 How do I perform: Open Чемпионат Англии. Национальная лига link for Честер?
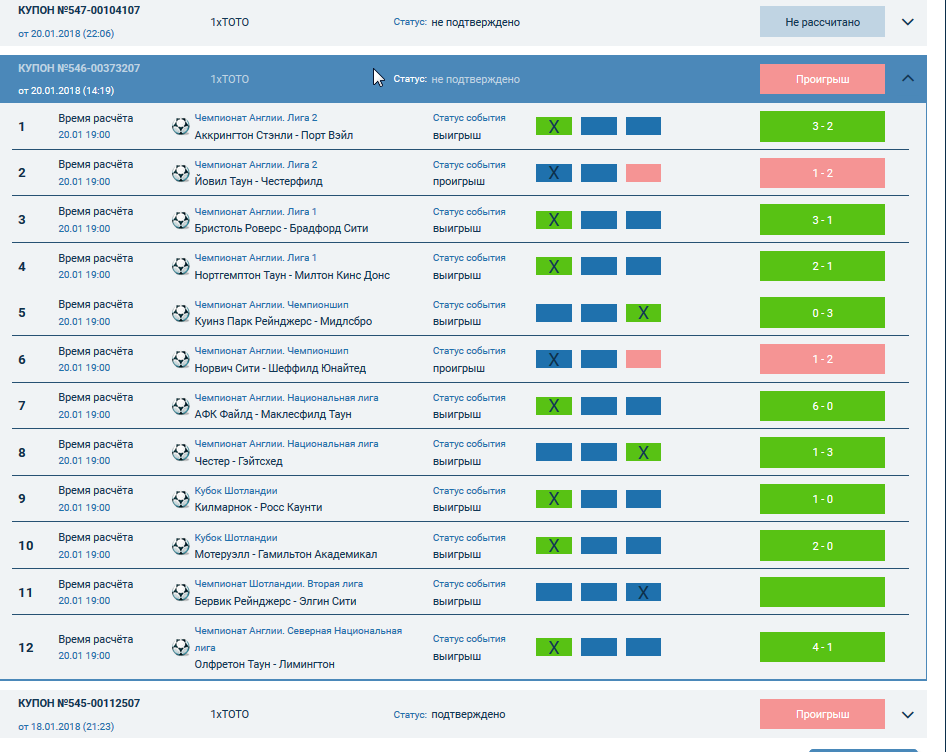click(x=287, y=444)
